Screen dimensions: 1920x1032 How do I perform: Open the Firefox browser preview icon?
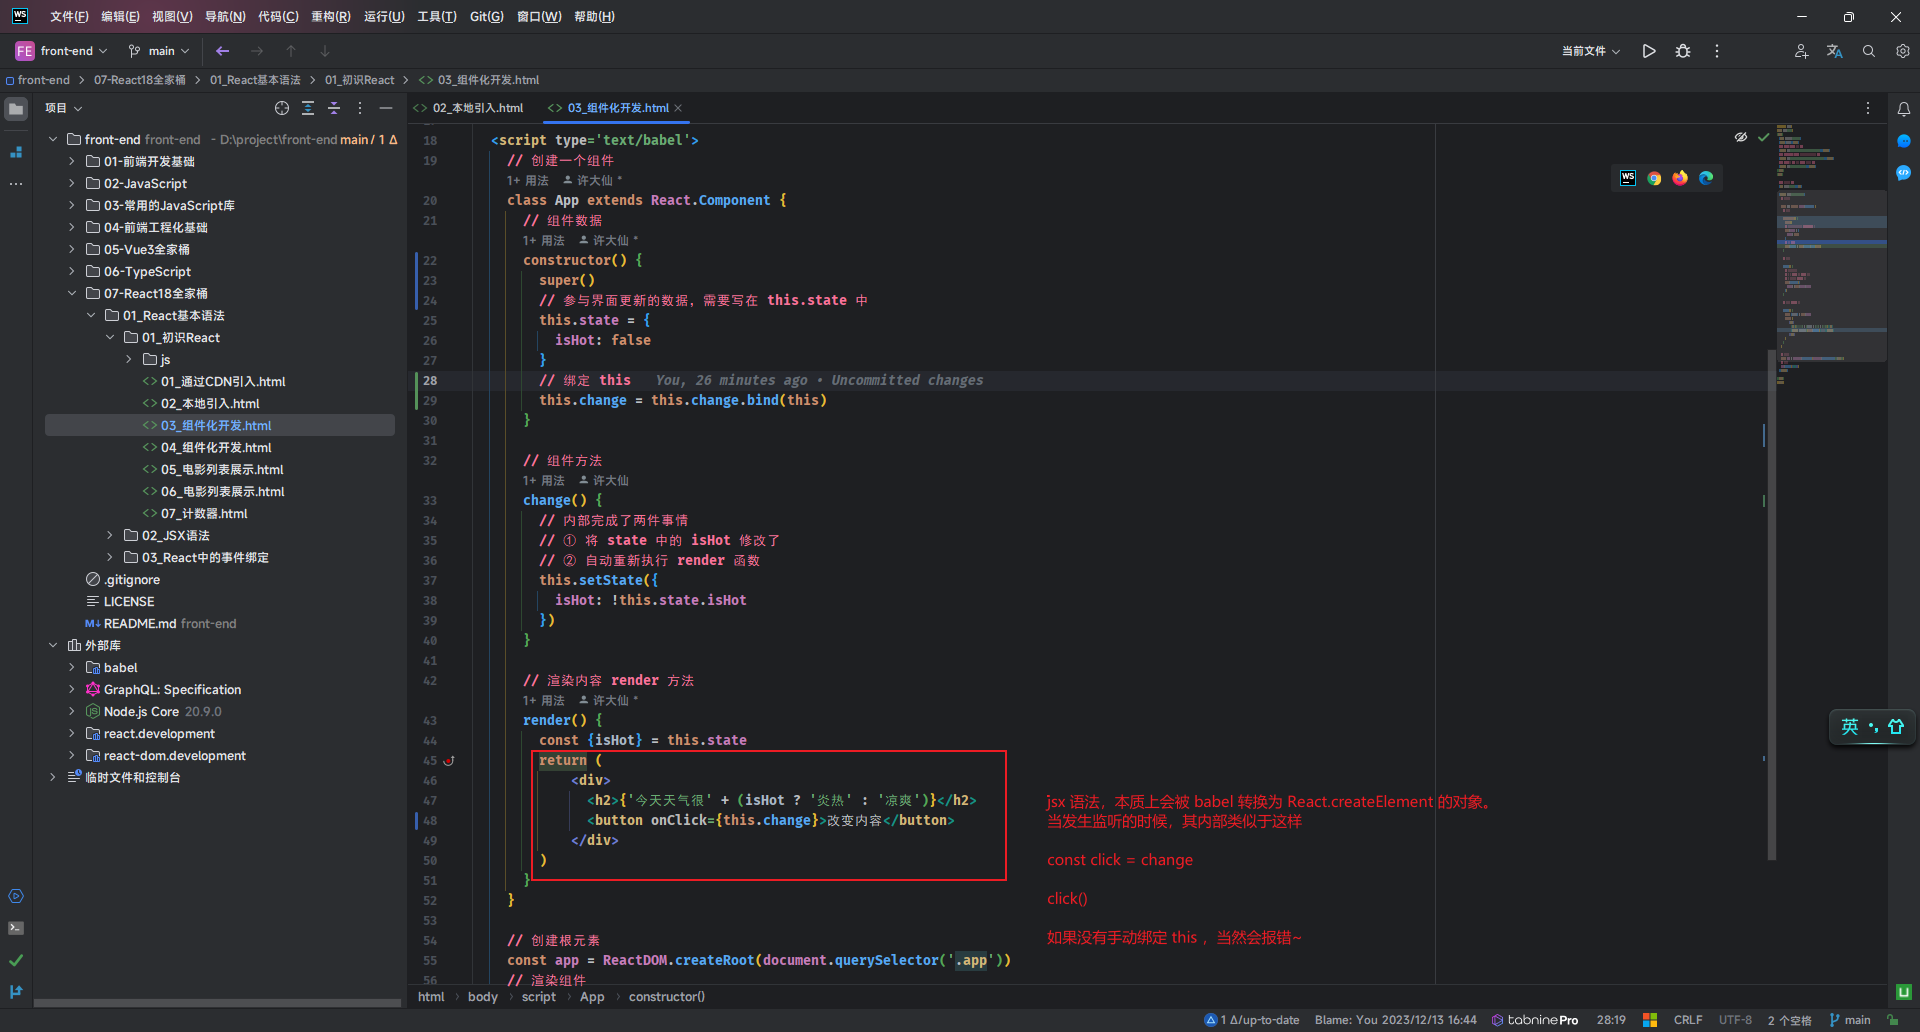pos(1680,178)
